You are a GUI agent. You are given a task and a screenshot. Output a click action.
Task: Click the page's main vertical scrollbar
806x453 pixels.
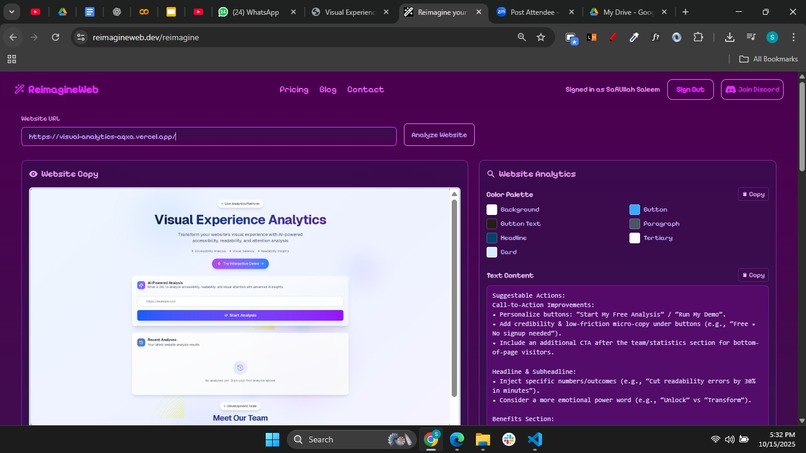[x=802, y=126]
